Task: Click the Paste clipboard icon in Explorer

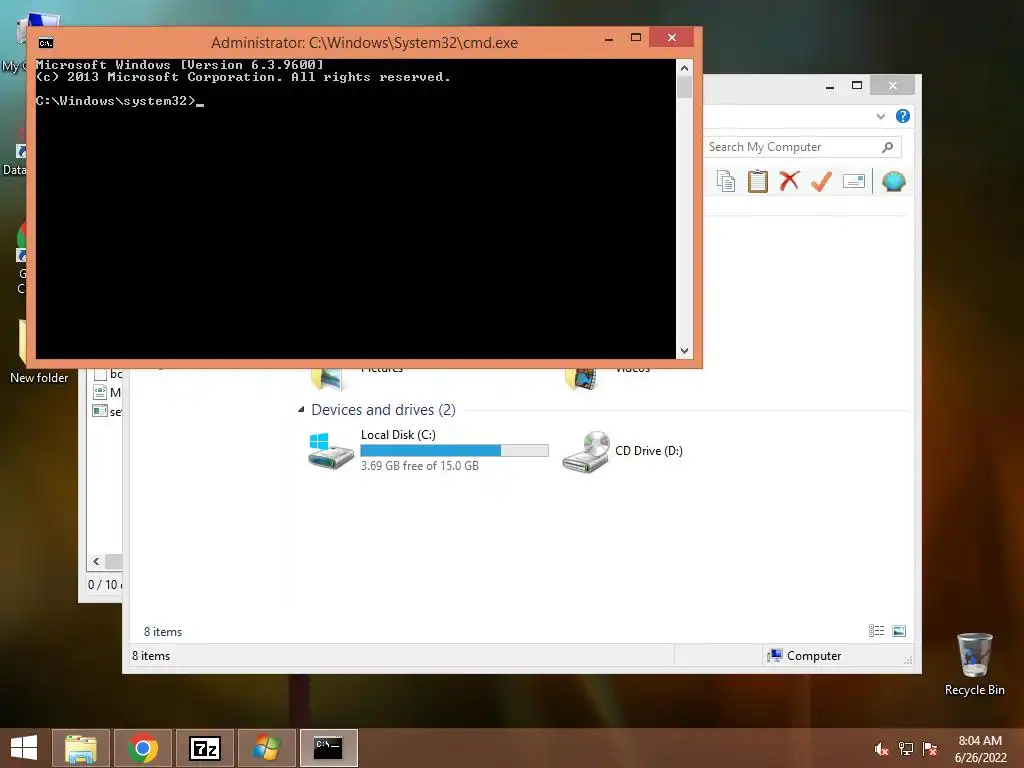Action: (x=758, y=181)
